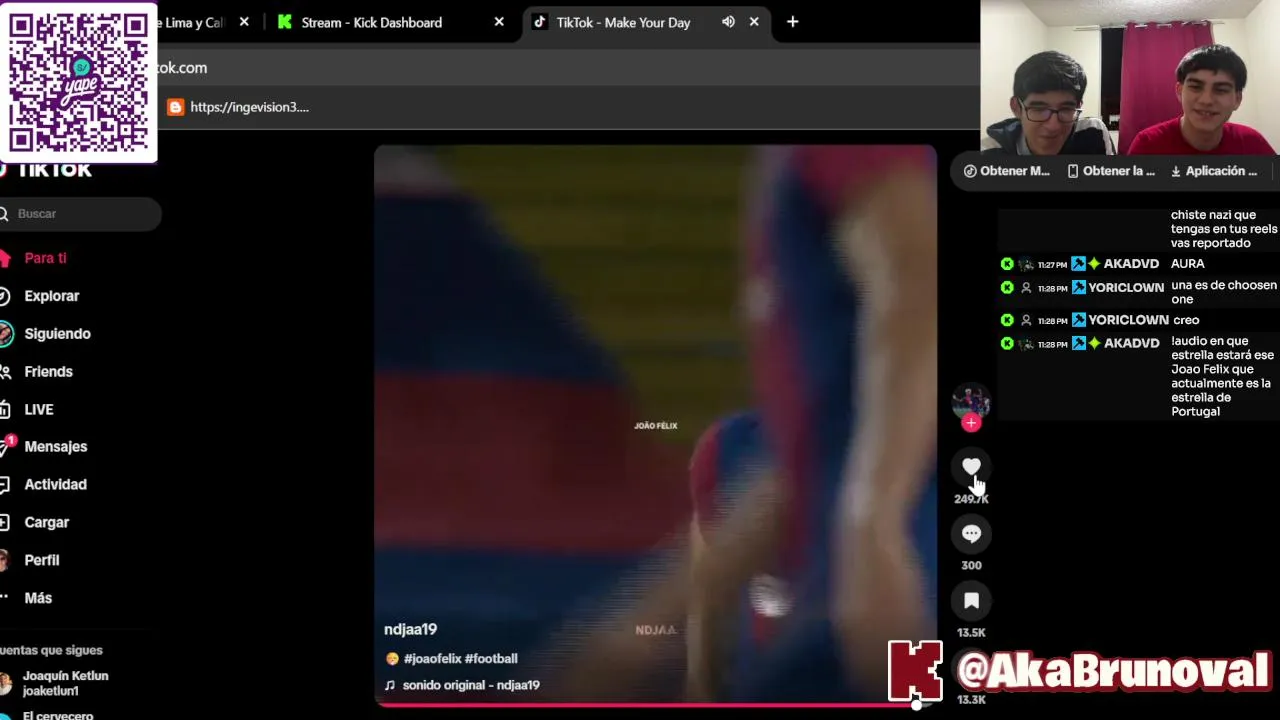Switch to Stream - Kick Dashboard tab
Image resolution: width=1280 pixels, height=720 pixels.
[372, 22]
